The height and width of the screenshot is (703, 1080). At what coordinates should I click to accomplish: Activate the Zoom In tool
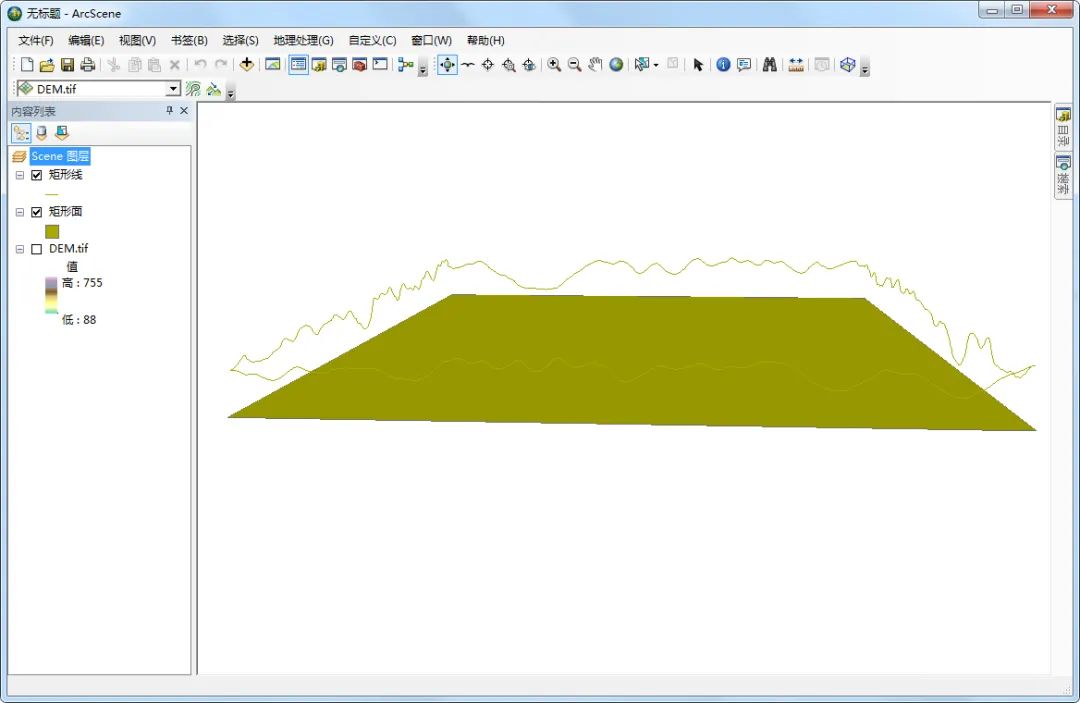[554, 65]
